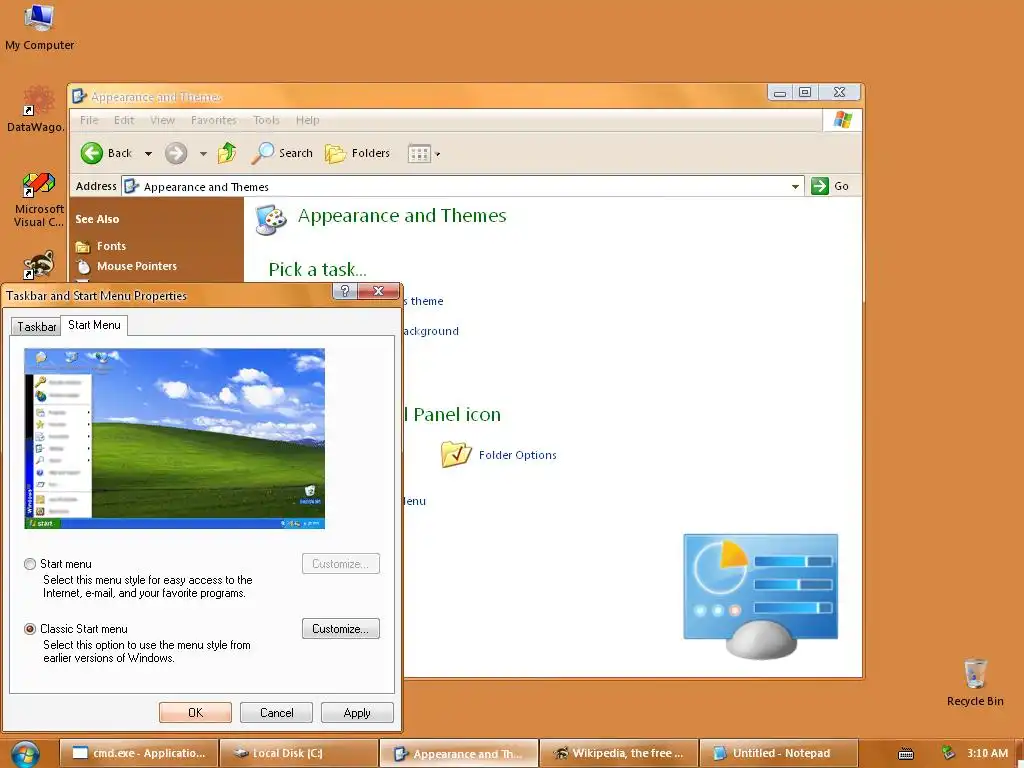This screenshot has height=768, width=1024.
Task: Click the Control Panel graphic illustration
Action: [x=761, y=596]
